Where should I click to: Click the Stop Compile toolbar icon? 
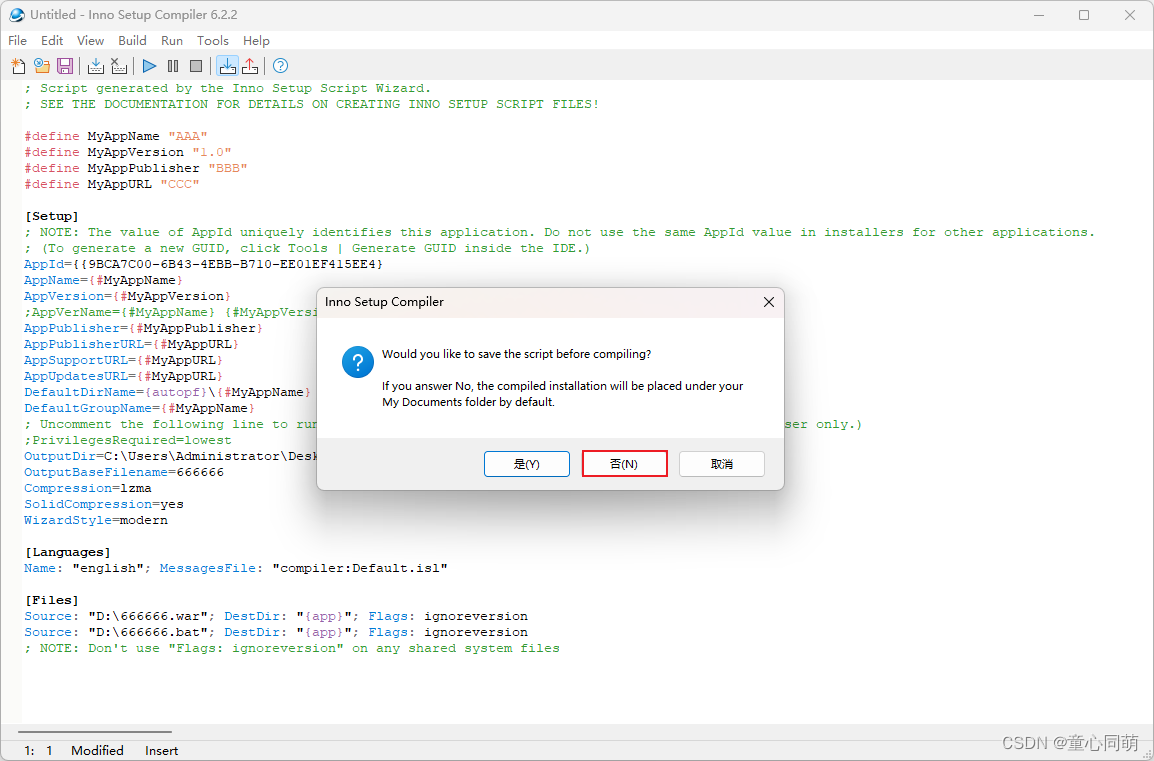click(118, 66)
